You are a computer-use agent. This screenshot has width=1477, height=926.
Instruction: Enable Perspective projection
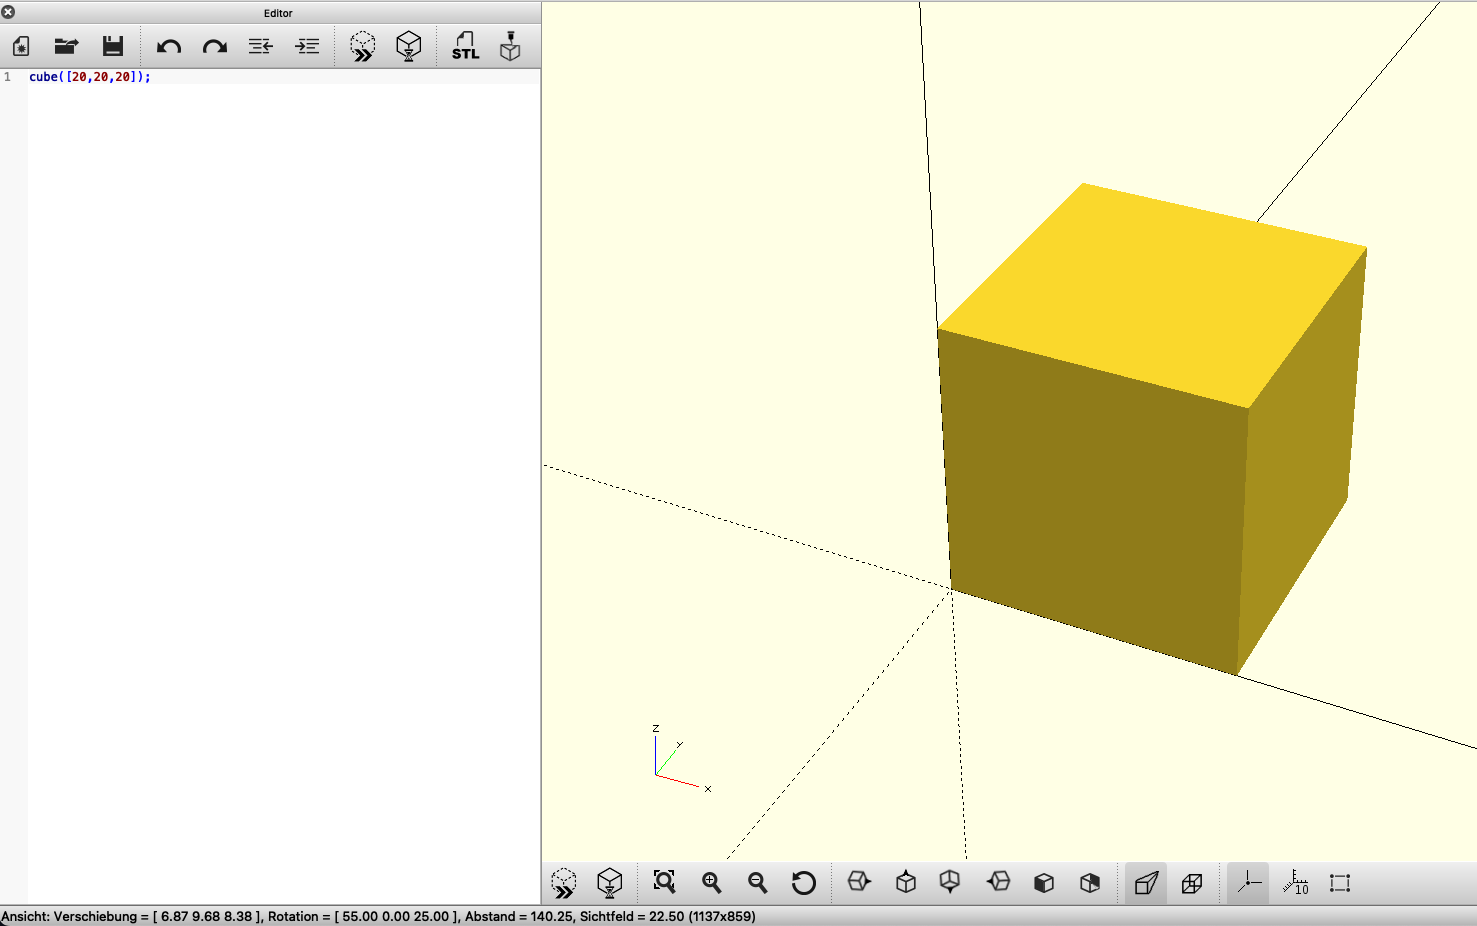(1146, 883)
